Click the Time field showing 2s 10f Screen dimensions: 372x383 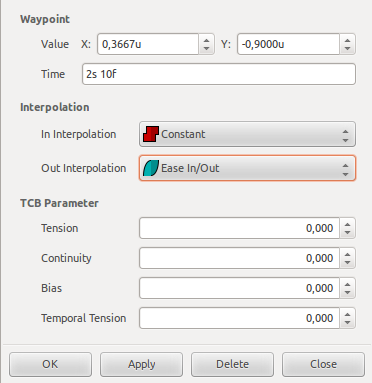coord(219,74)
